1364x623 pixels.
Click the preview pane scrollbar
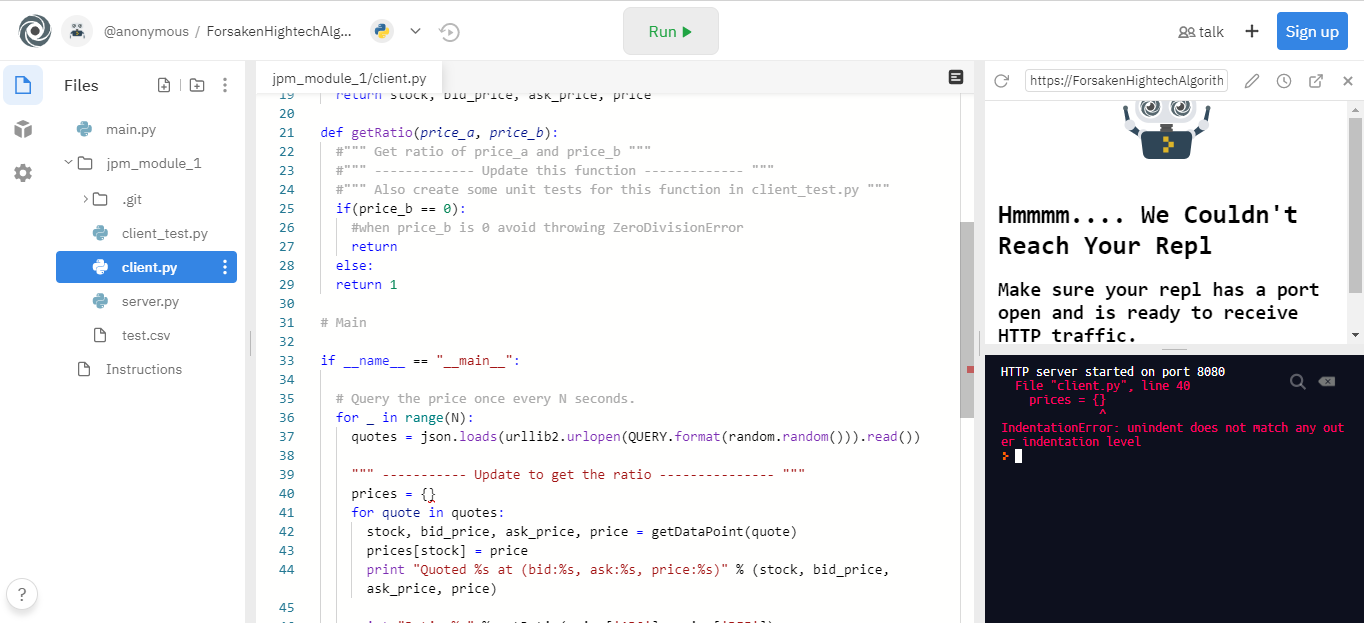[1355, 205]
